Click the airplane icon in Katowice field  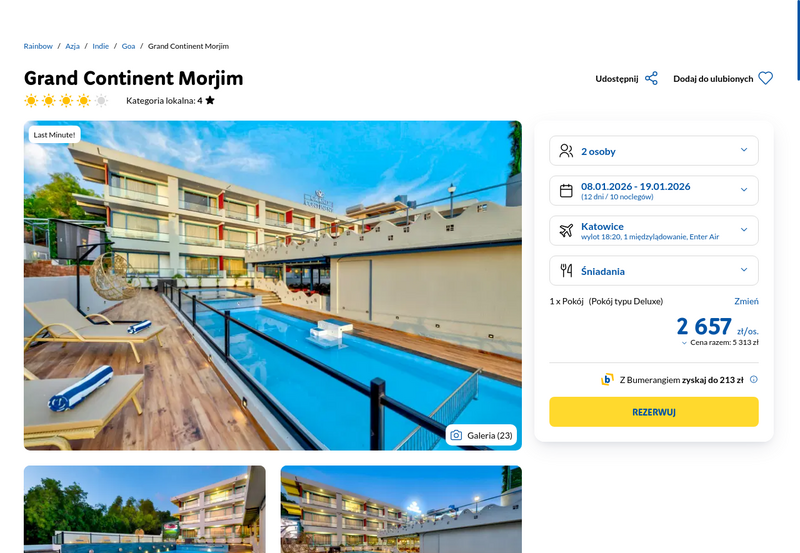click(566, 231)
